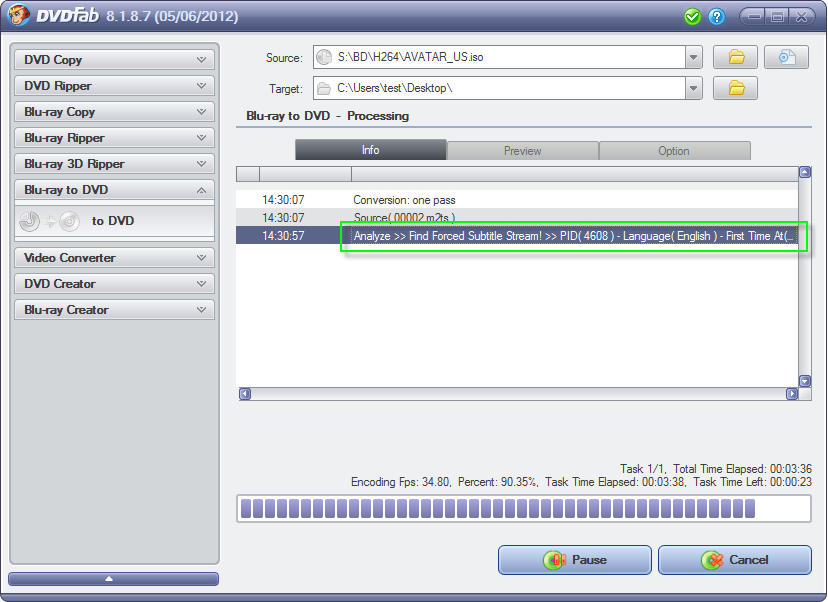Expand the Video Converter section
This screenshot has width=828, height=602.
(x=114, y=258)
